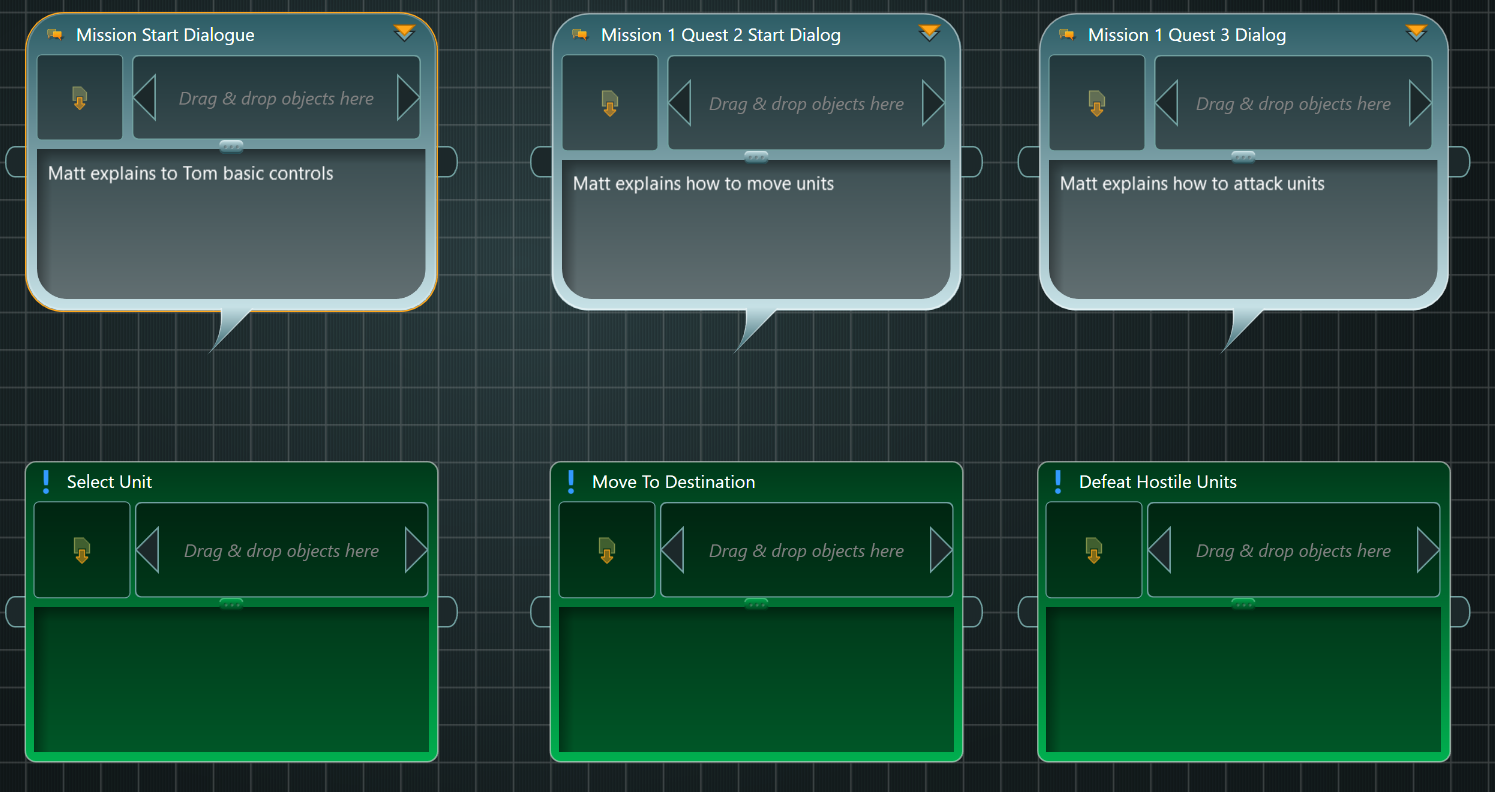Click the output connector of Defeat Hostile Units

pos(1459,611)
